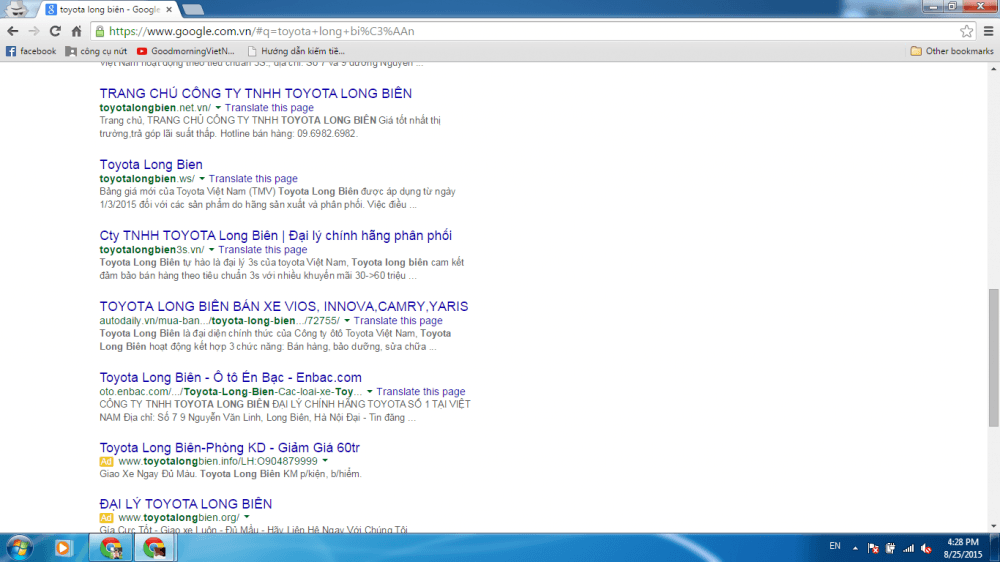Open a new tab next to the Google tab
1000x562 pixels.
193,10
